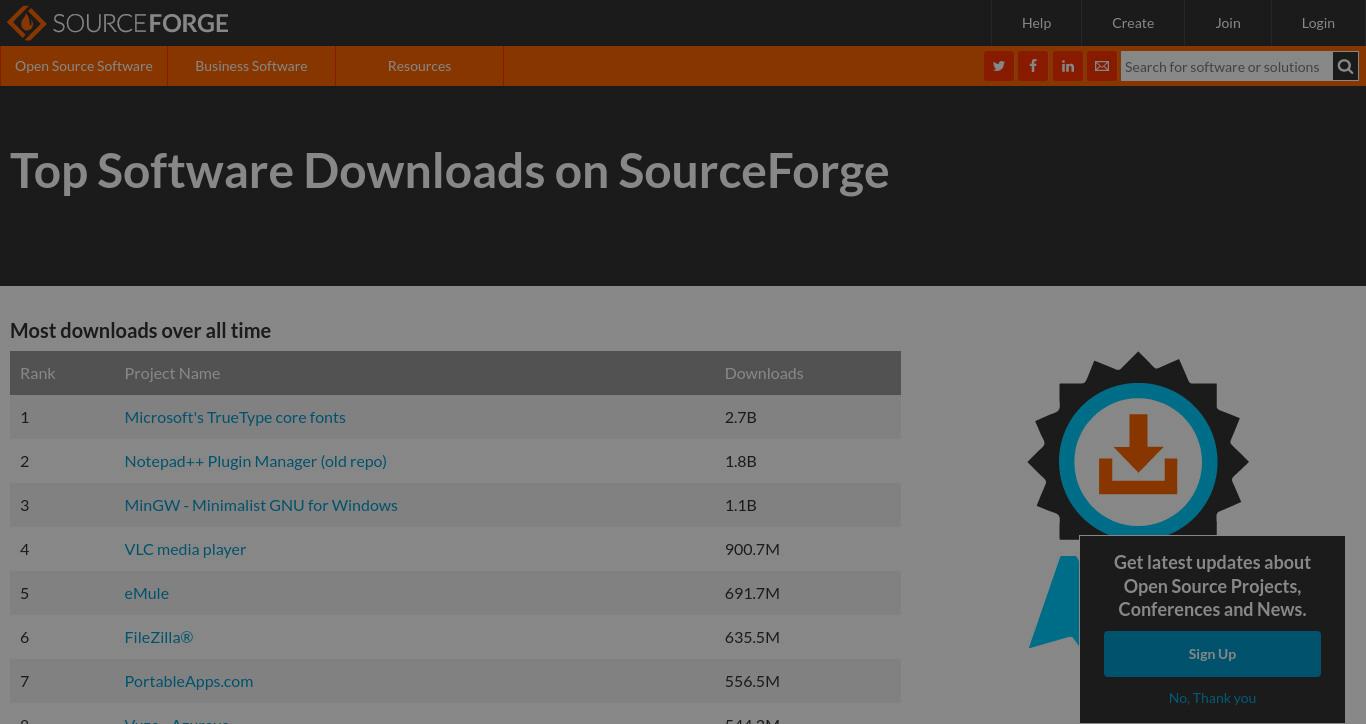Open the FileZilla project link
1366x724 pixels.
[159, 637]
